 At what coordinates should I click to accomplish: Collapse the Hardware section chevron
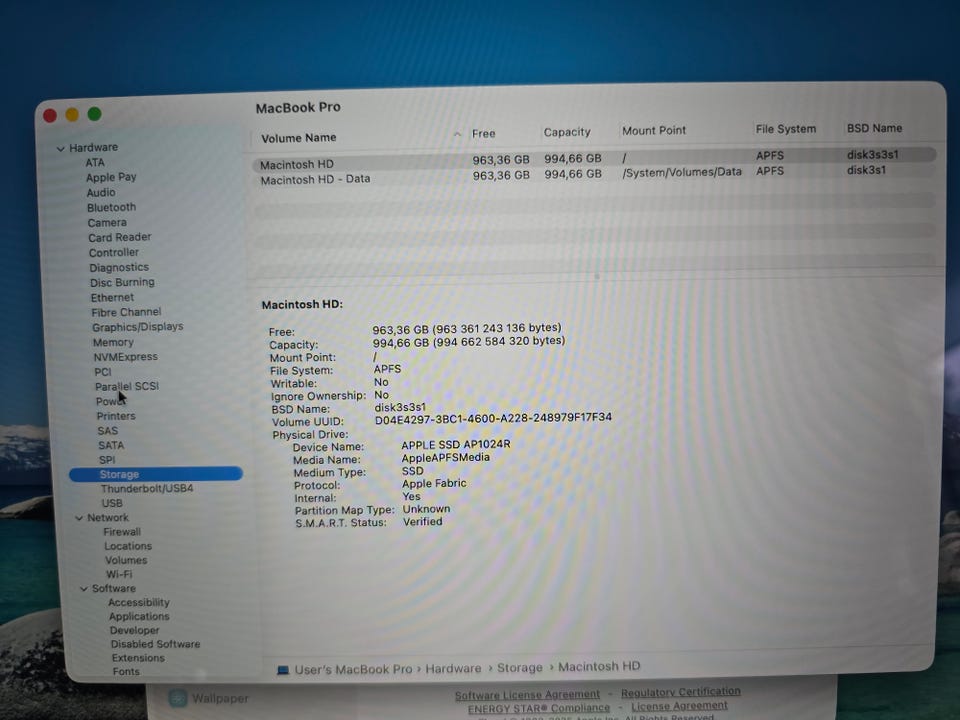coord(61,149)
